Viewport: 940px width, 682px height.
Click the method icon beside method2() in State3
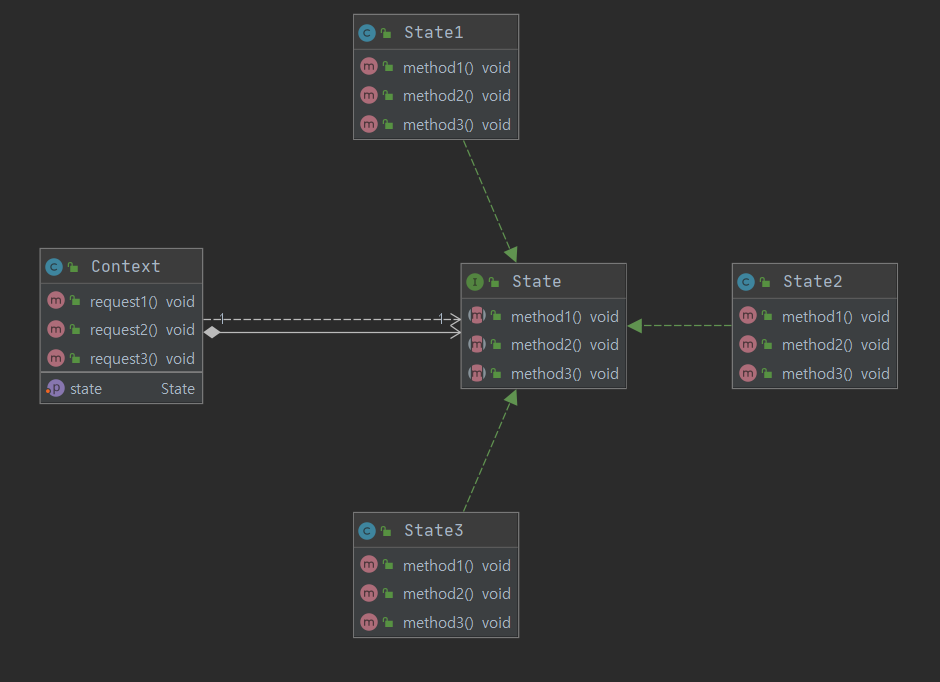(371, 593)
